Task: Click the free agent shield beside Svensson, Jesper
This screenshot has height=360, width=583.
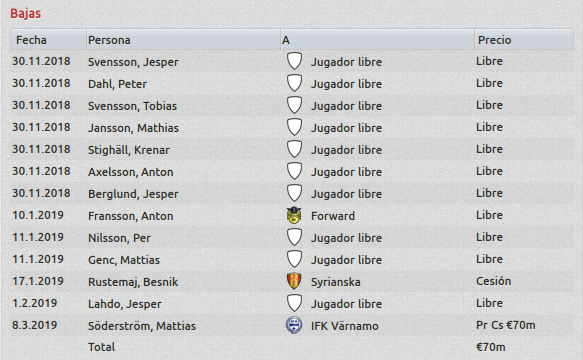Action: [294, 61]
